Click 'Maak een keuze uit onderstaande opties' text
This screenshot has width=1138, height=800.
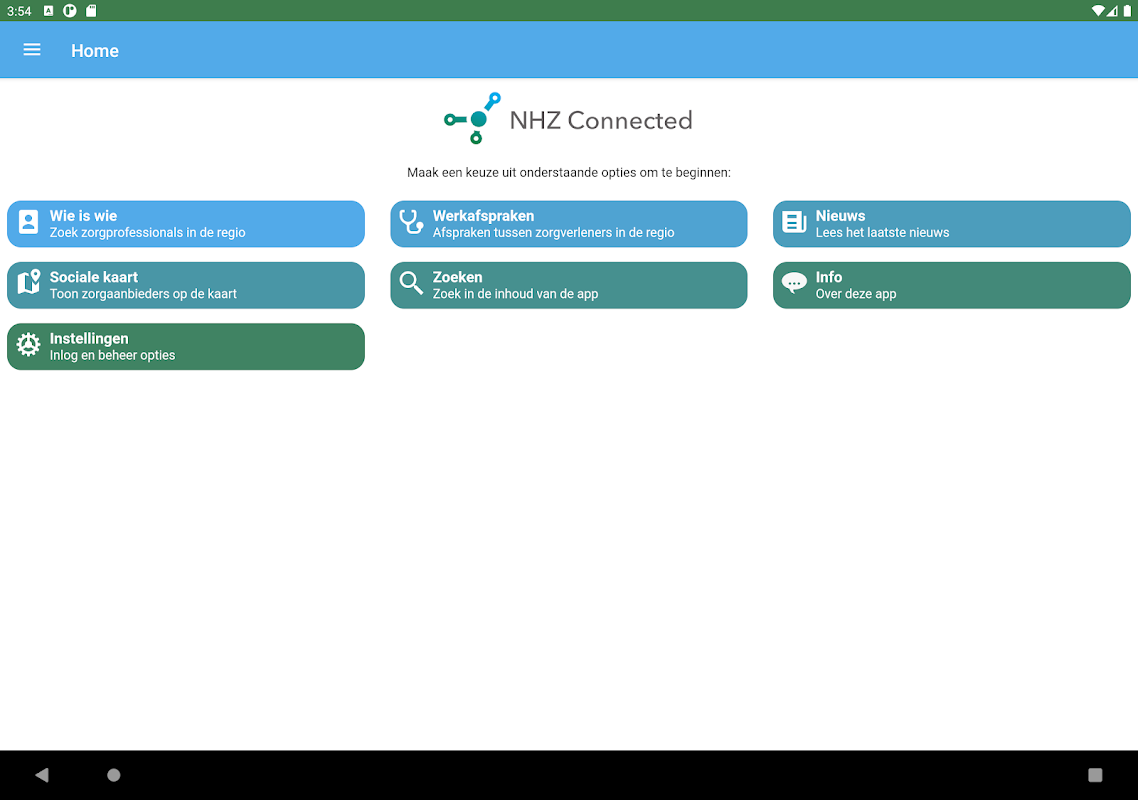pyautogui.click(x=522, y=172)
